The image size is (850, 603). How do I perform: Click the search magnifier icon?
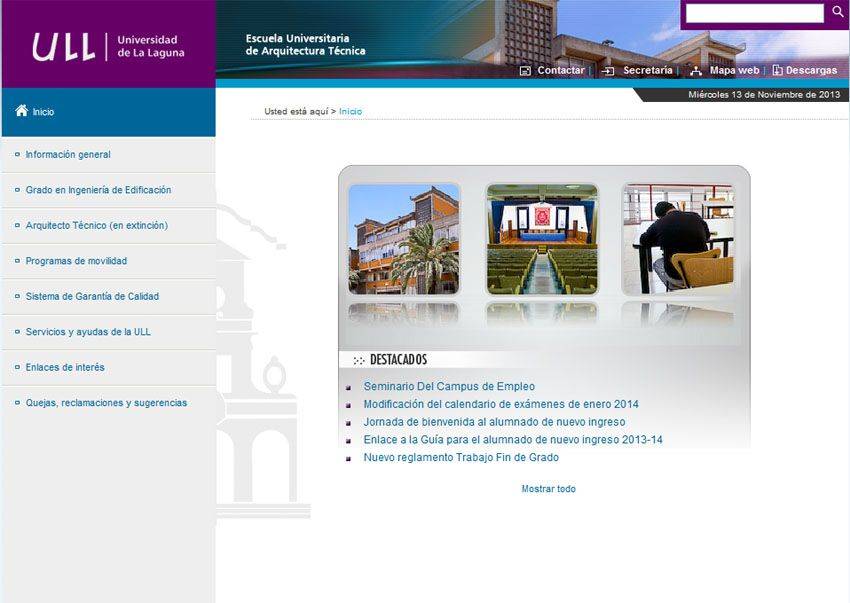click(838, 13)
